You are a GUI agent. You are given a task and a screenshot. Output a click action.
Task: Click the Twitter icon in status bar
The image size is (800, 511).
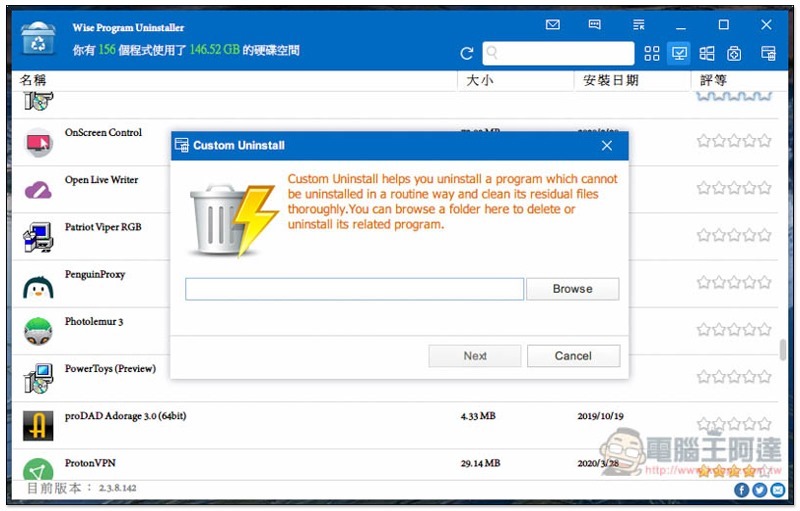[x=759, y=490]
